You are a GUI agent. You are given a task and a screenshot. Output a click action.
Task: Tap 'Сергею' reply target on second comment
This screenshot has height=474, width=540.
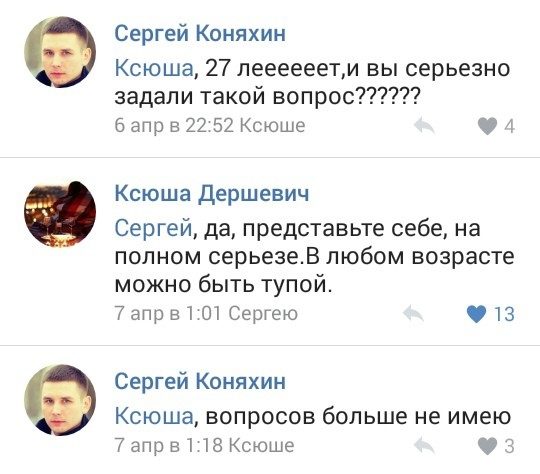tap(263, 314)
